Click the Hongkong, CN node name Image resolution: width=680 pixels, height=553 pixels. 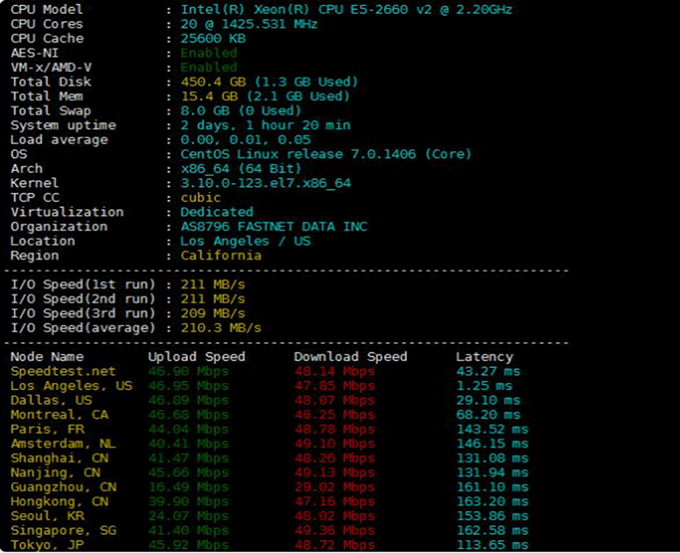59,501
